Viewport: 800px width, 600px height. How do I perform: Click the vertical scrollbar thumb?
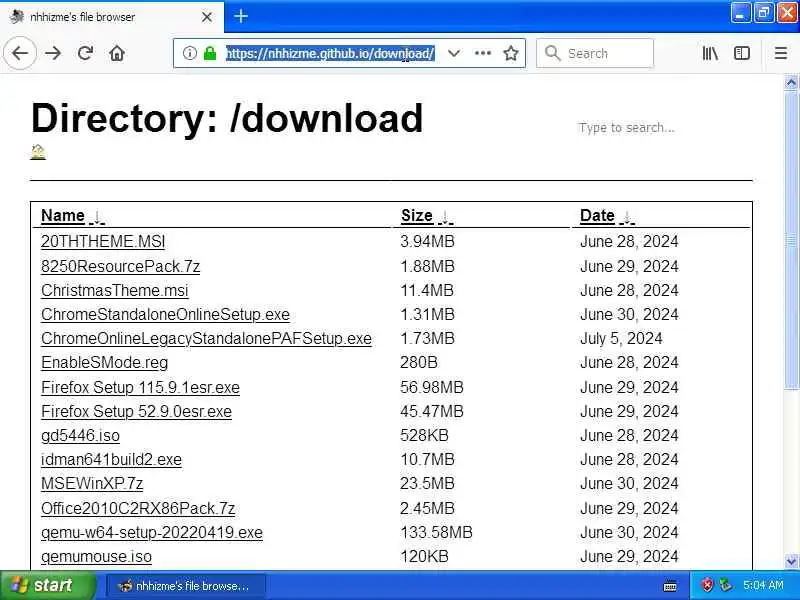point(791,240)
